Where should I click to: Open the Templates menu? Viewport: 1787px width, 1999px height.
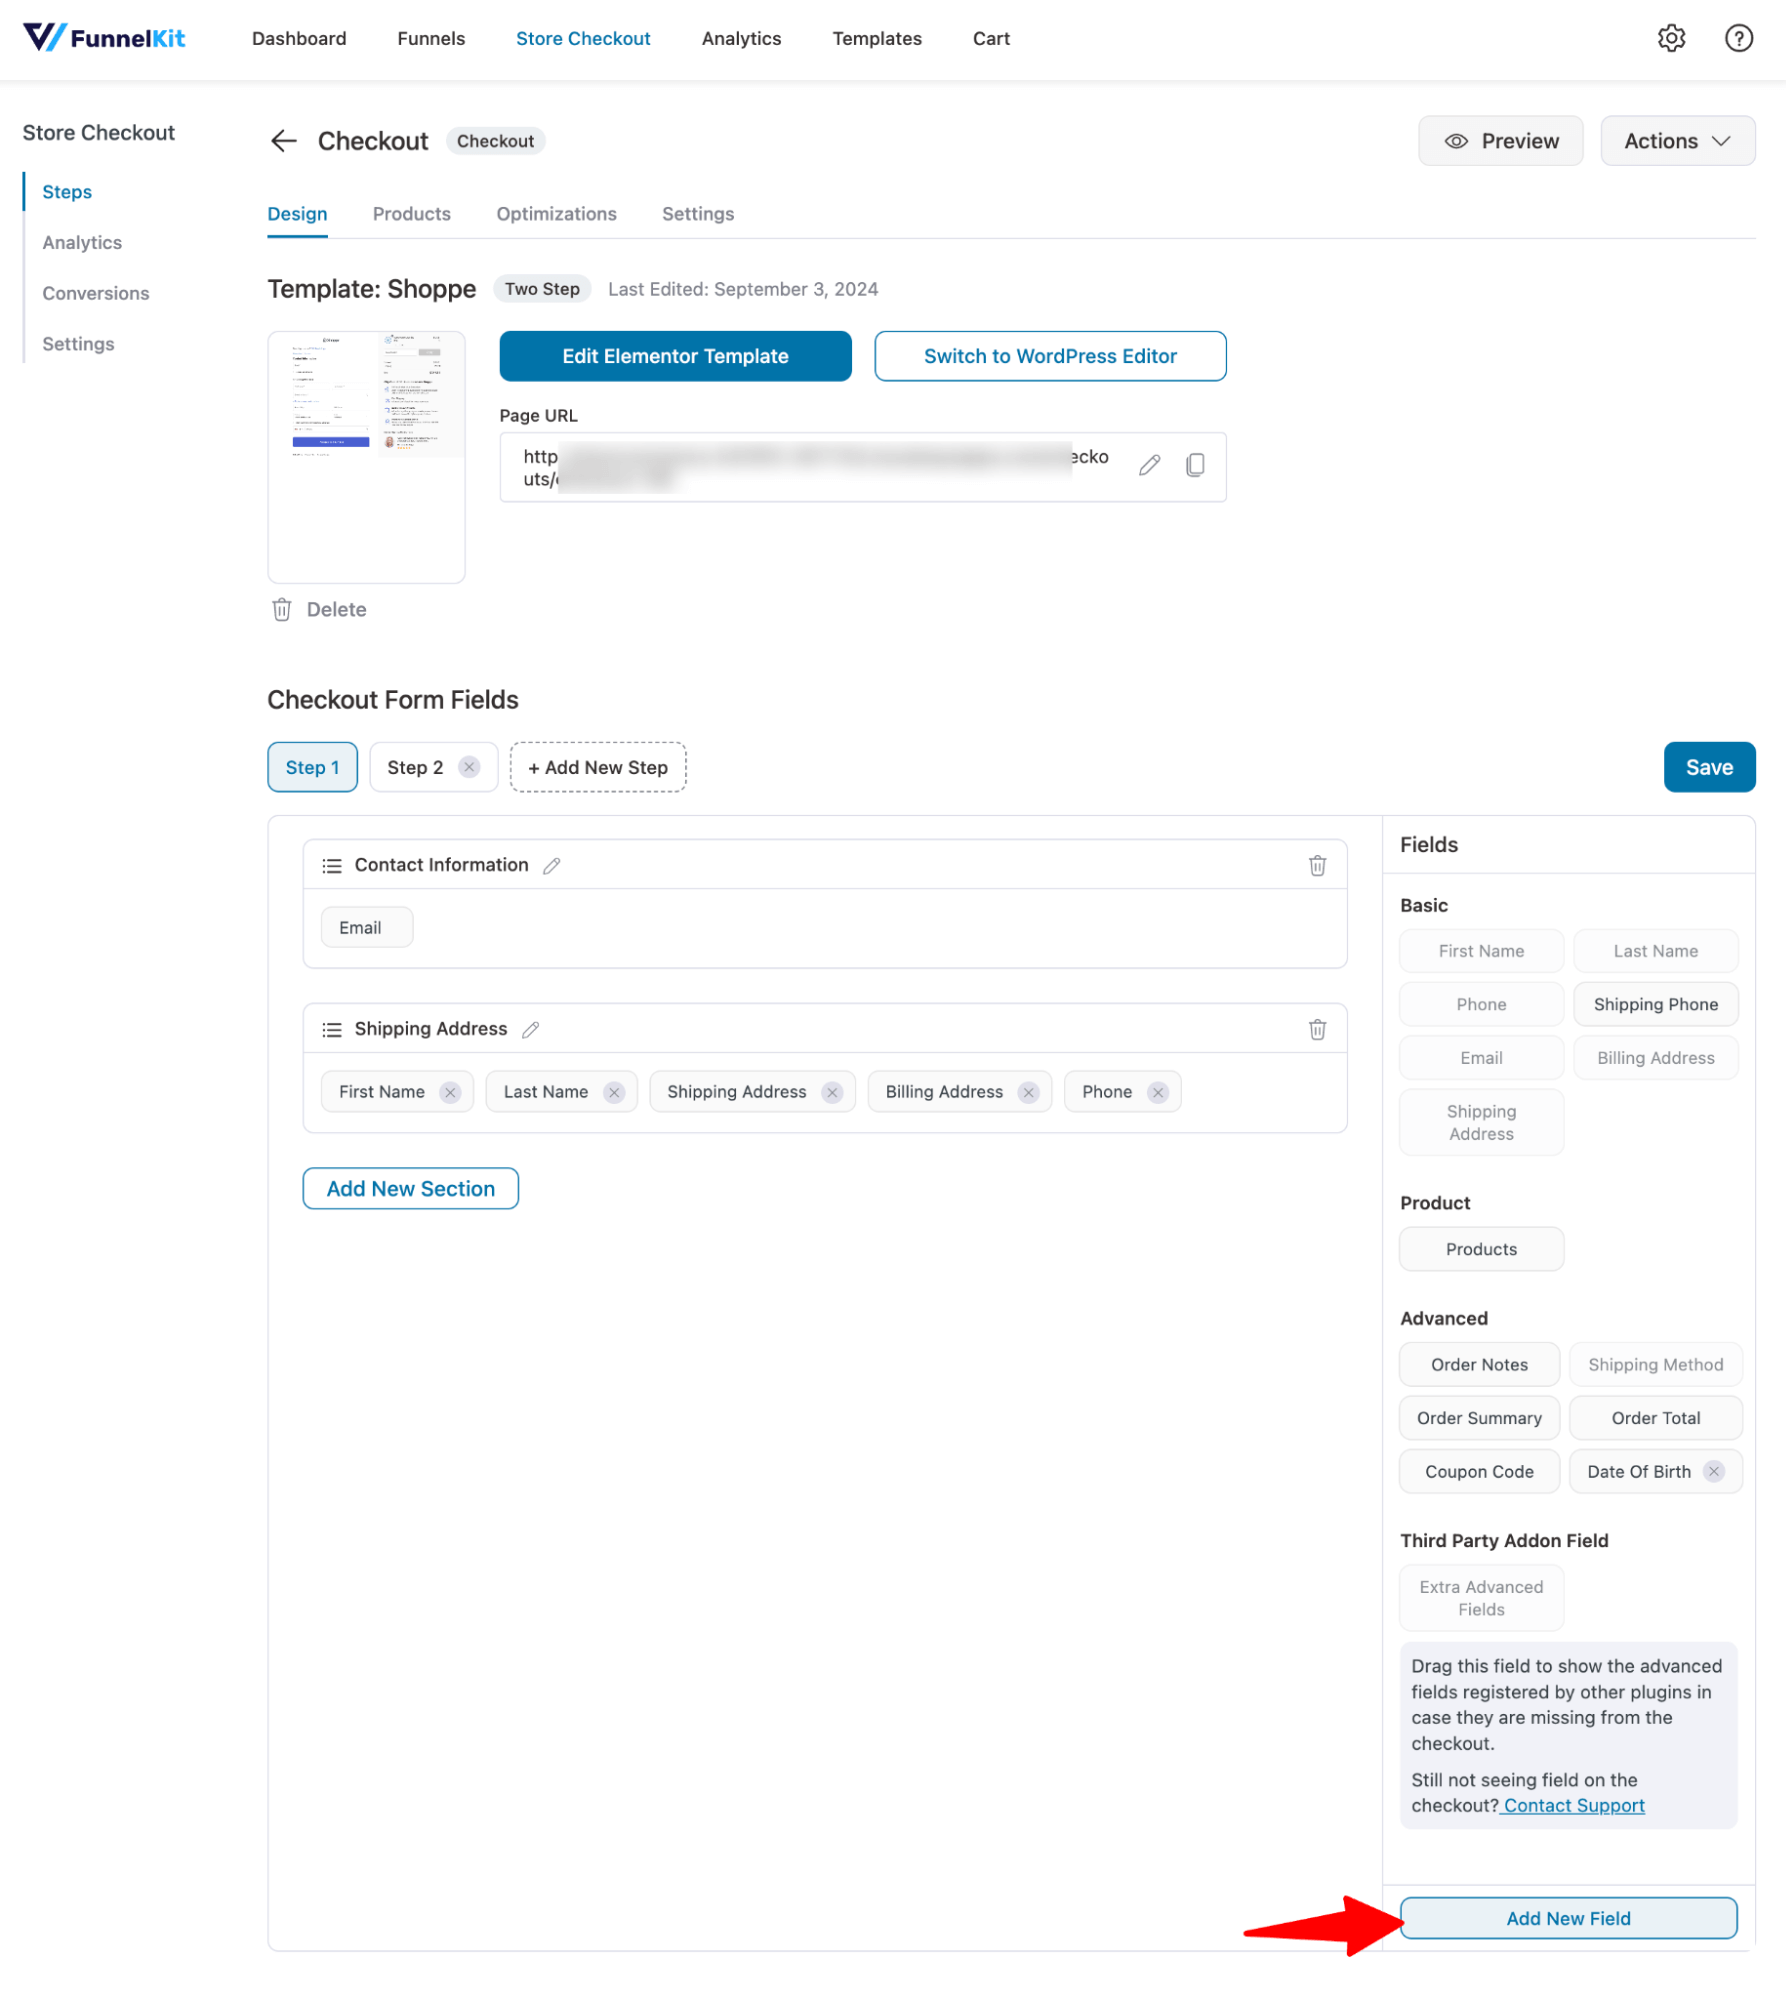point(877,38)
